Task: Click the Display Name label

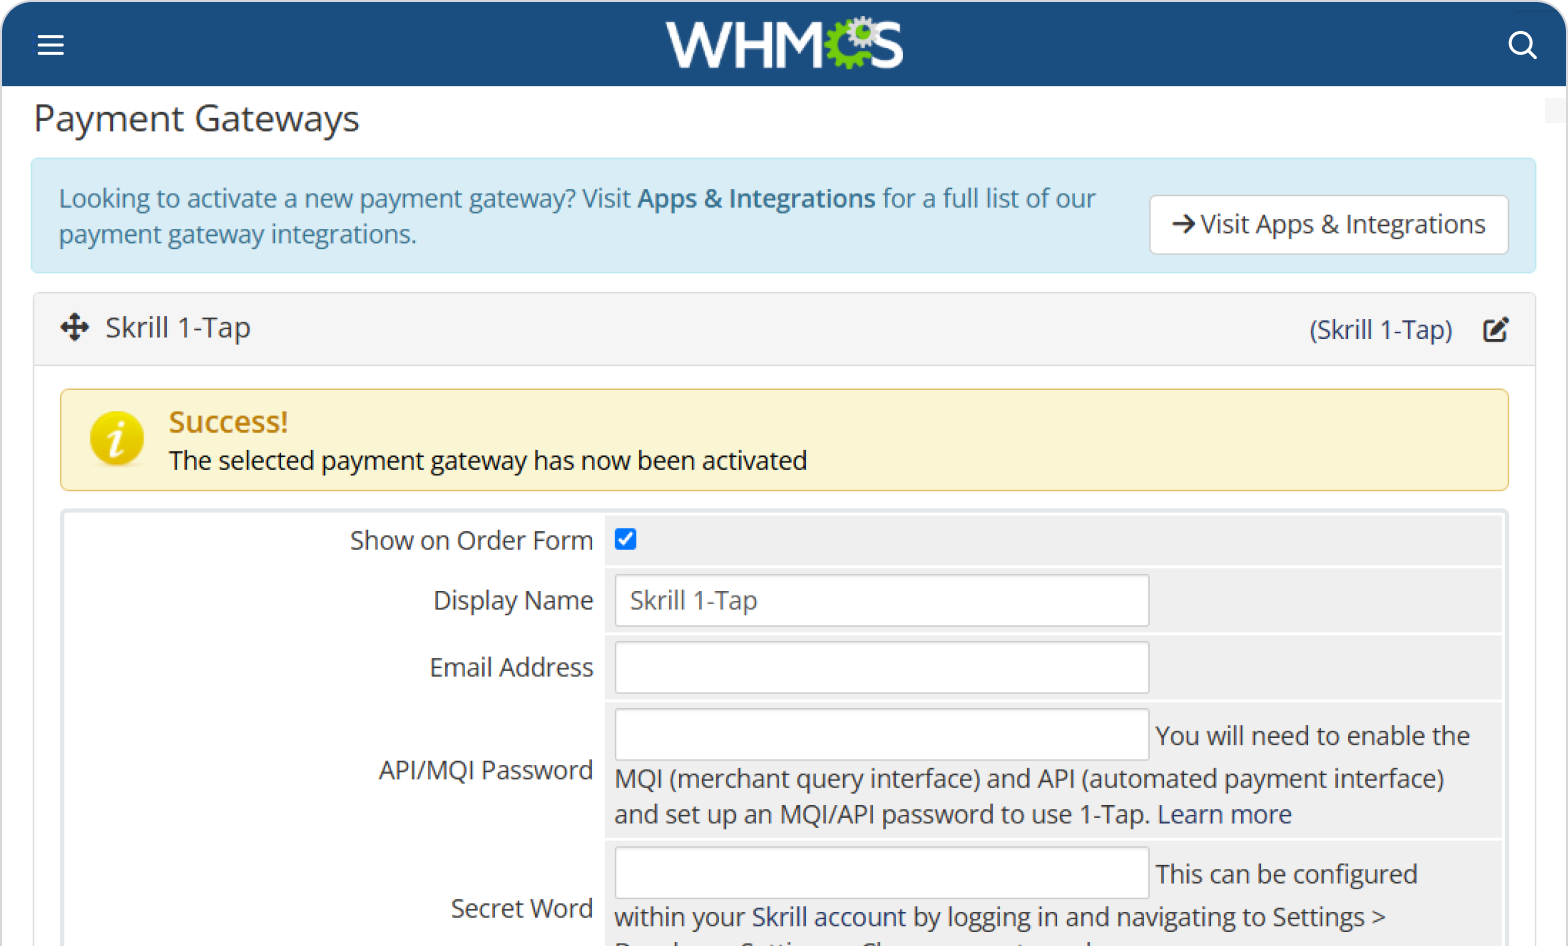Action: pyautogui.click(x=513, y=601)
